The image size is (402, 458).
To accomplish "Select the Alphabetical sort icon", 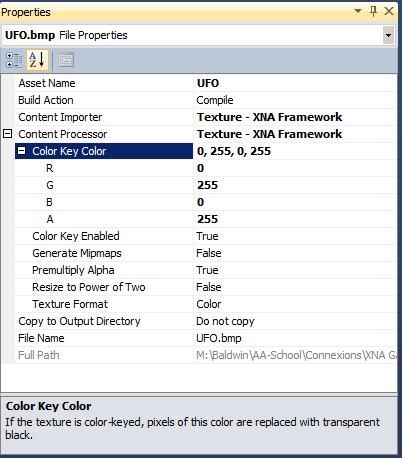I will [x=37, y=60].
